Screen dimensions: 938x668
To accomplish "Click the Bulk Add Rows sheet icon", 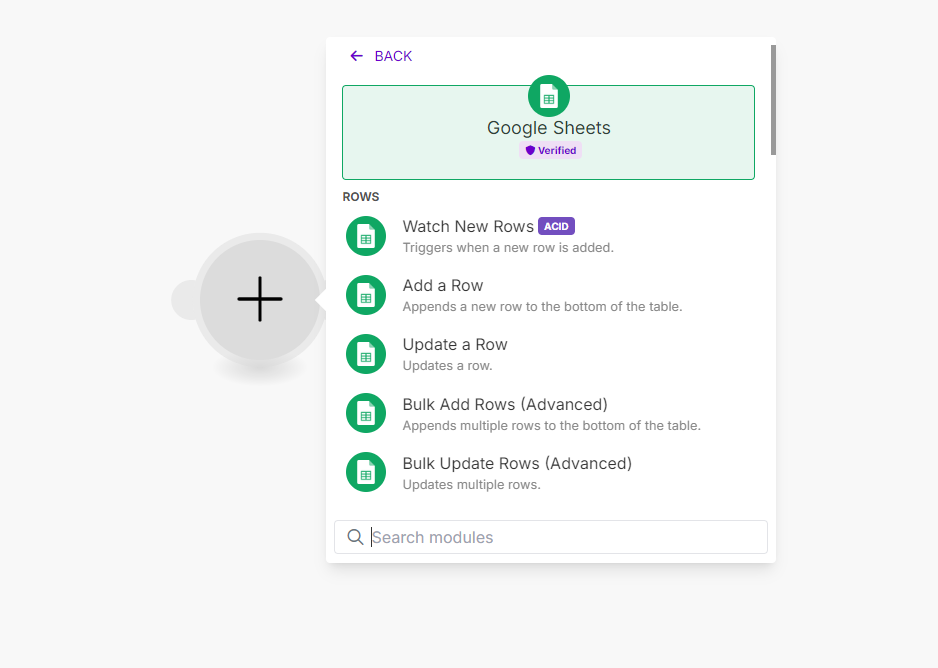I will click(366, 413).
